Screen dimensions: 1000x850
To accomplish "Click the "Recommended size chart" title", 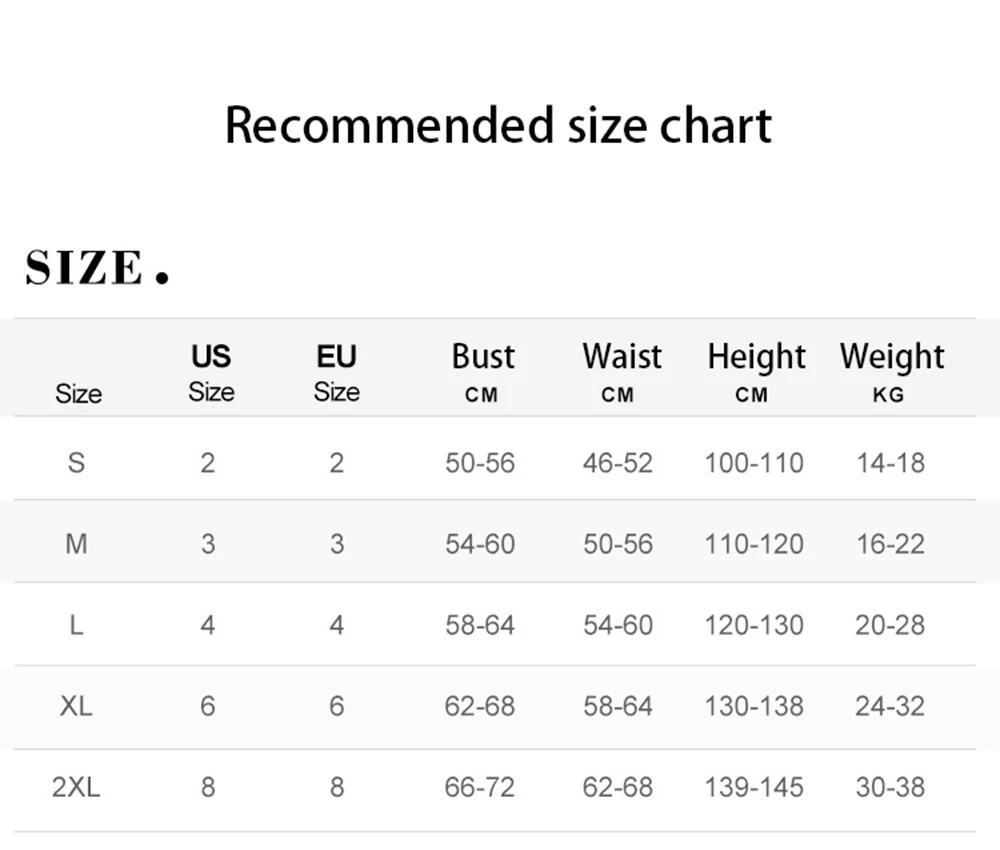I will 498,126.
